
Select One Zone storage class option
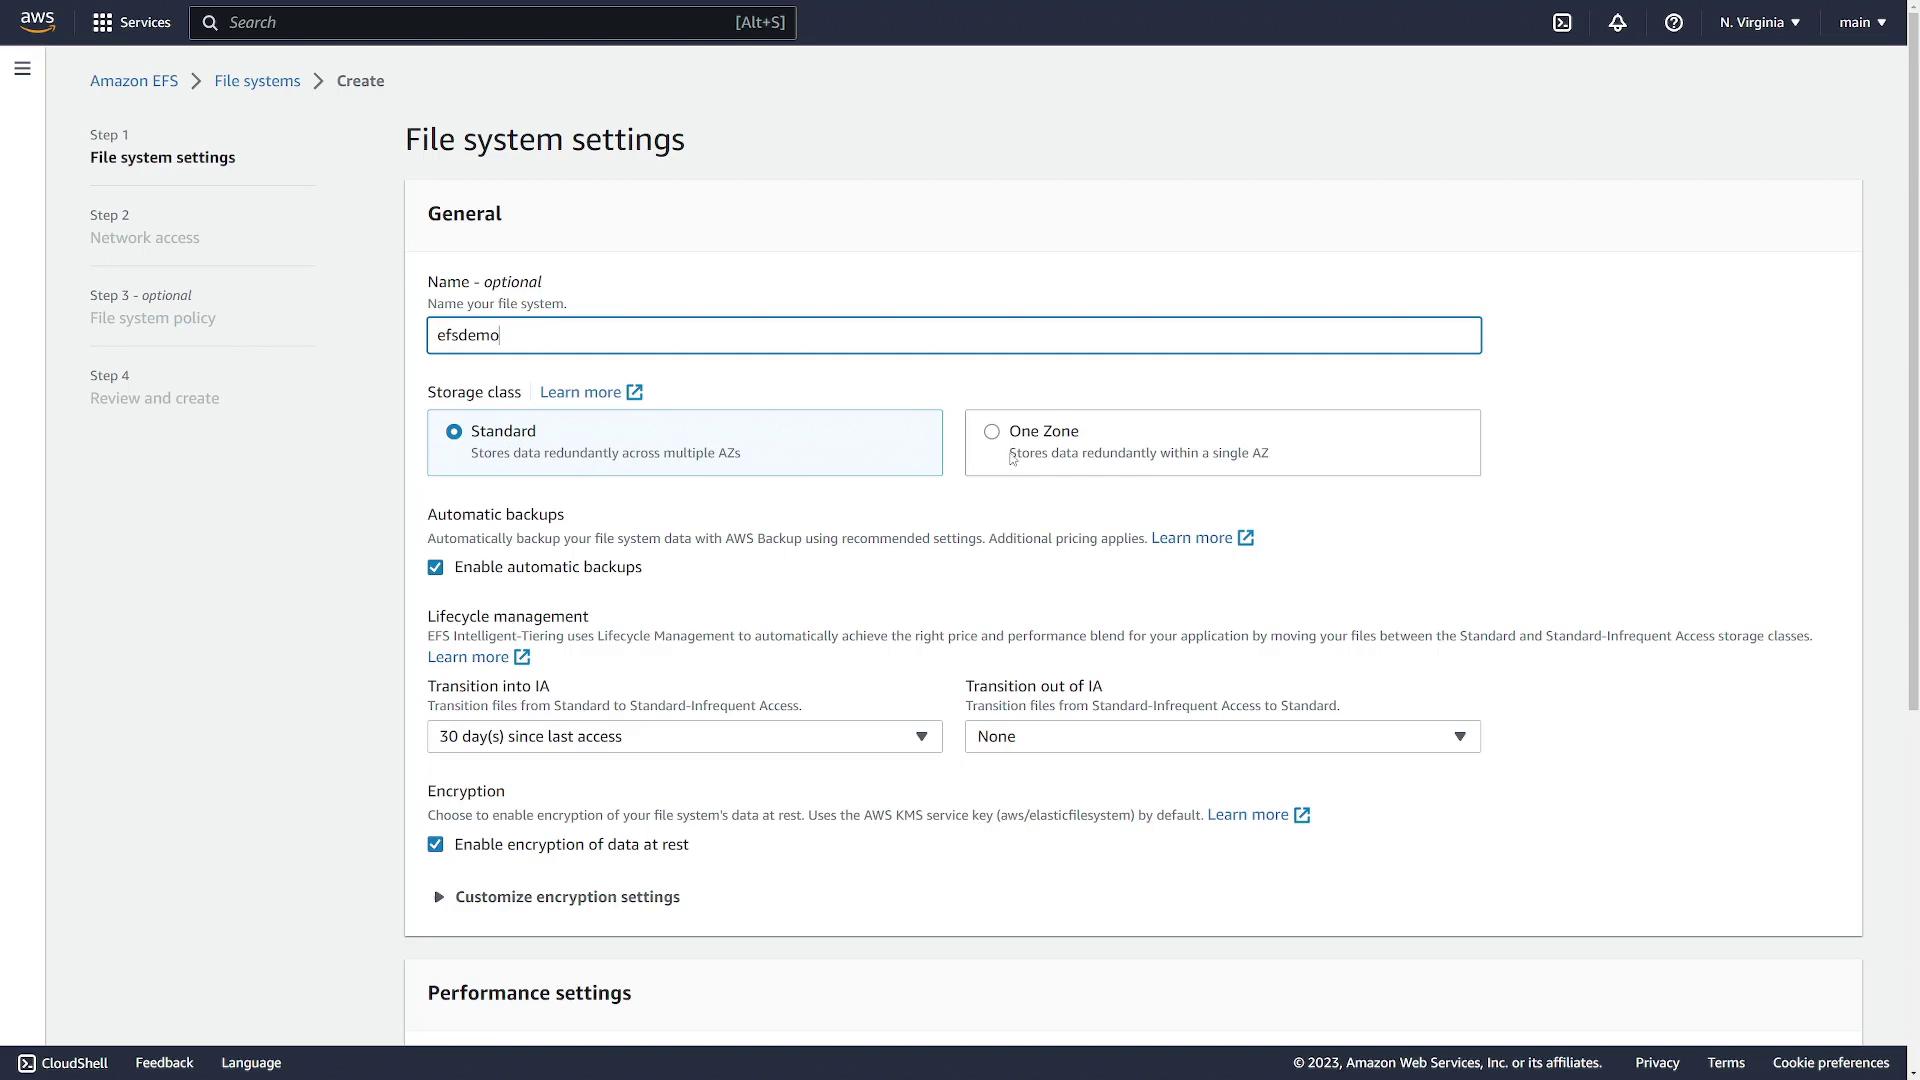pos(992,431)
